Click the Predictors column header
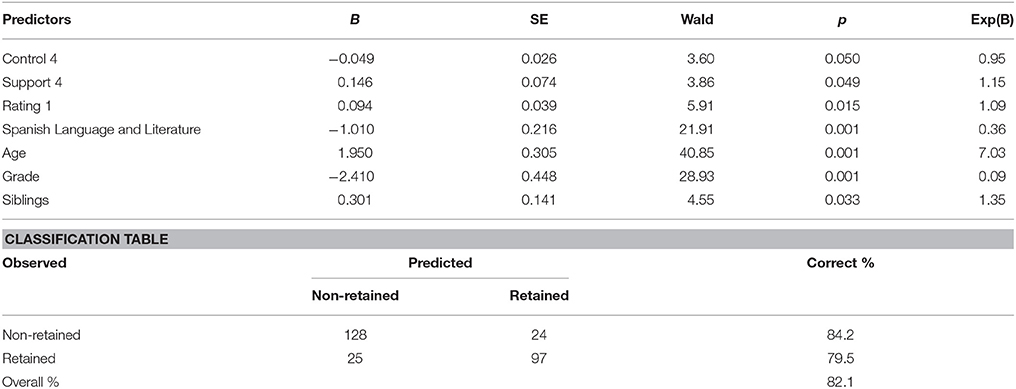The image size is (1016, 389). point(37,19)
